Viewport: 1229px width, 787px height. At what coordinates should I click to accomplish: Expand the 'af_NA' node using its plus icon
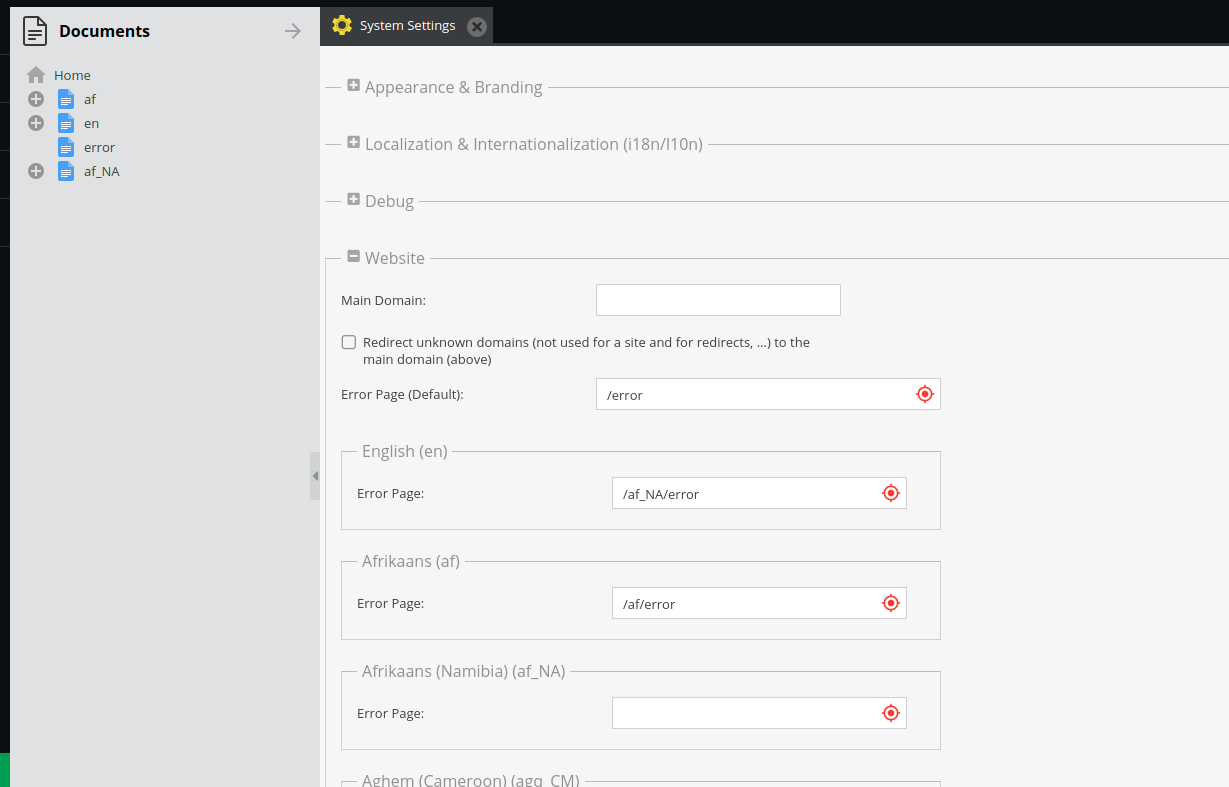pos(36,171)
